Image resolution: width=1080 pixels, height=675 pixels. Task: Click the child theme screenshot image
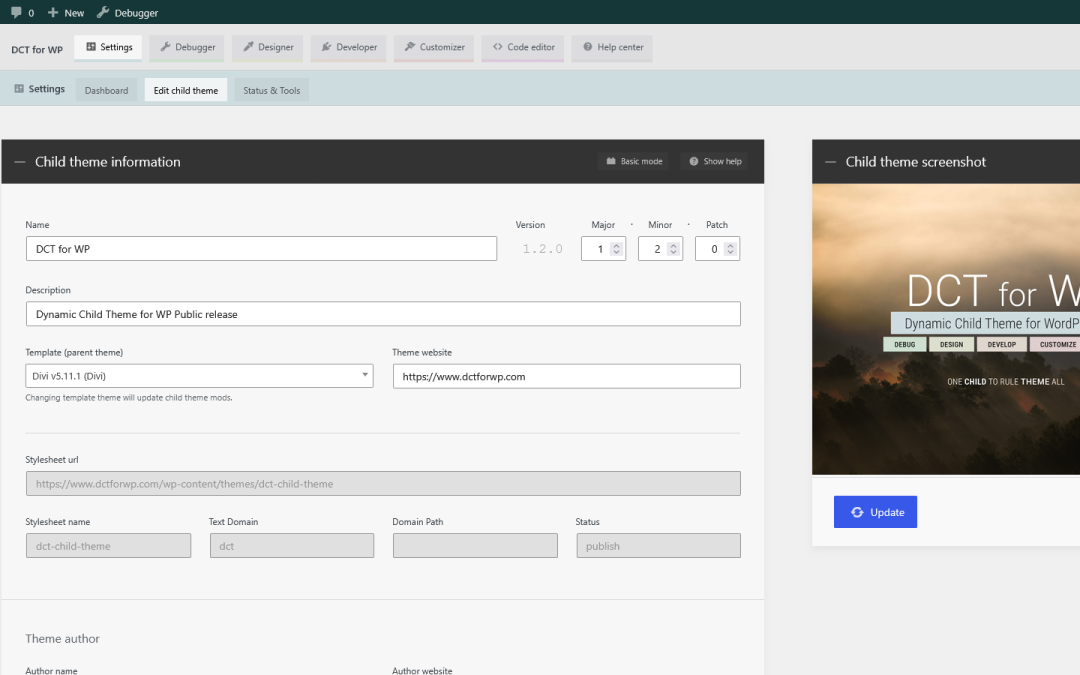pyautogui.click(x=946, y=329)
